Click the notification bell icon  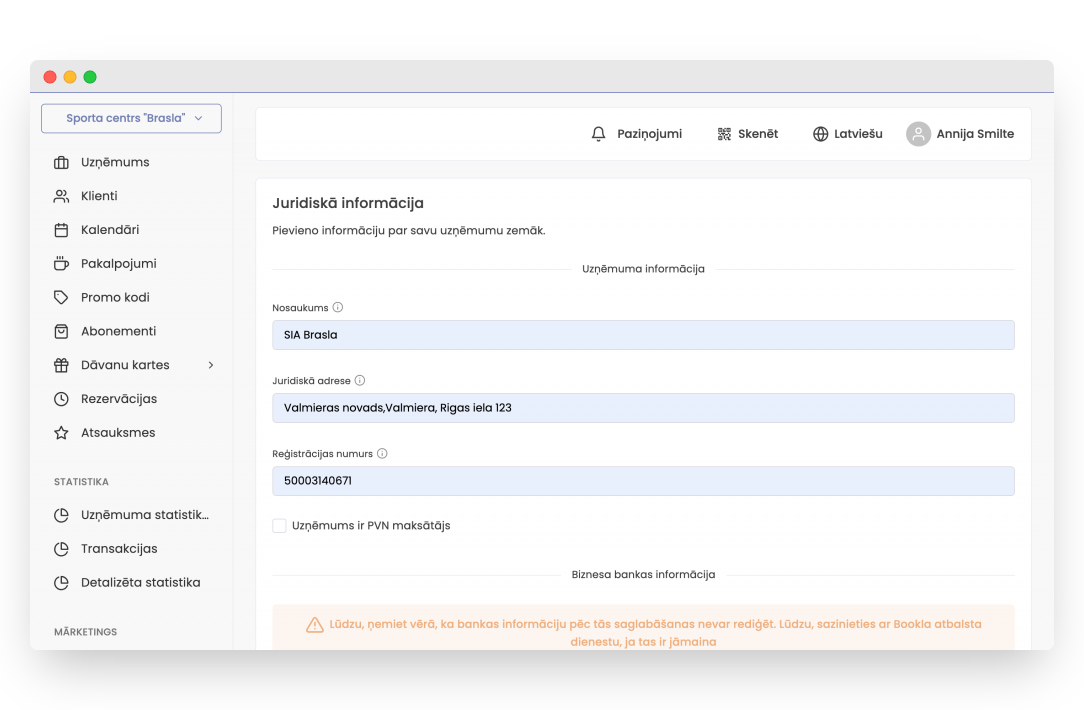tap(599, 134)
